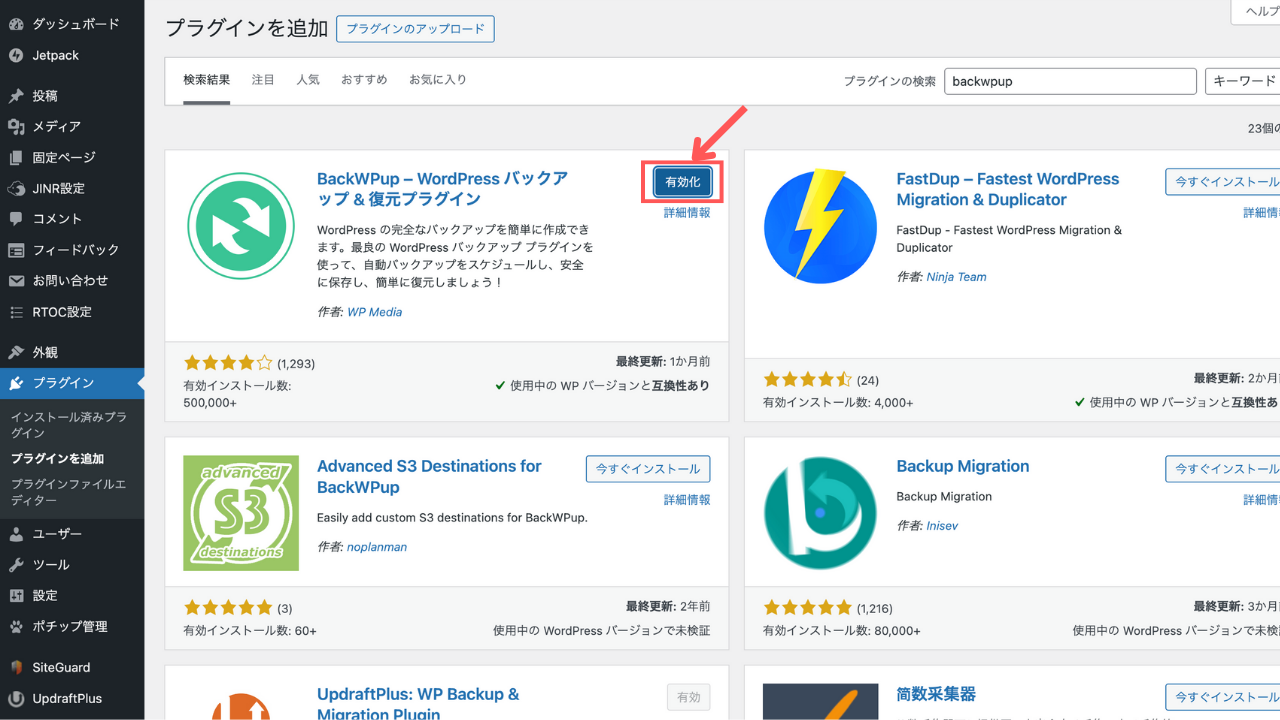
Task: Open FastDup plugin title link
Action: [1008, 189]
